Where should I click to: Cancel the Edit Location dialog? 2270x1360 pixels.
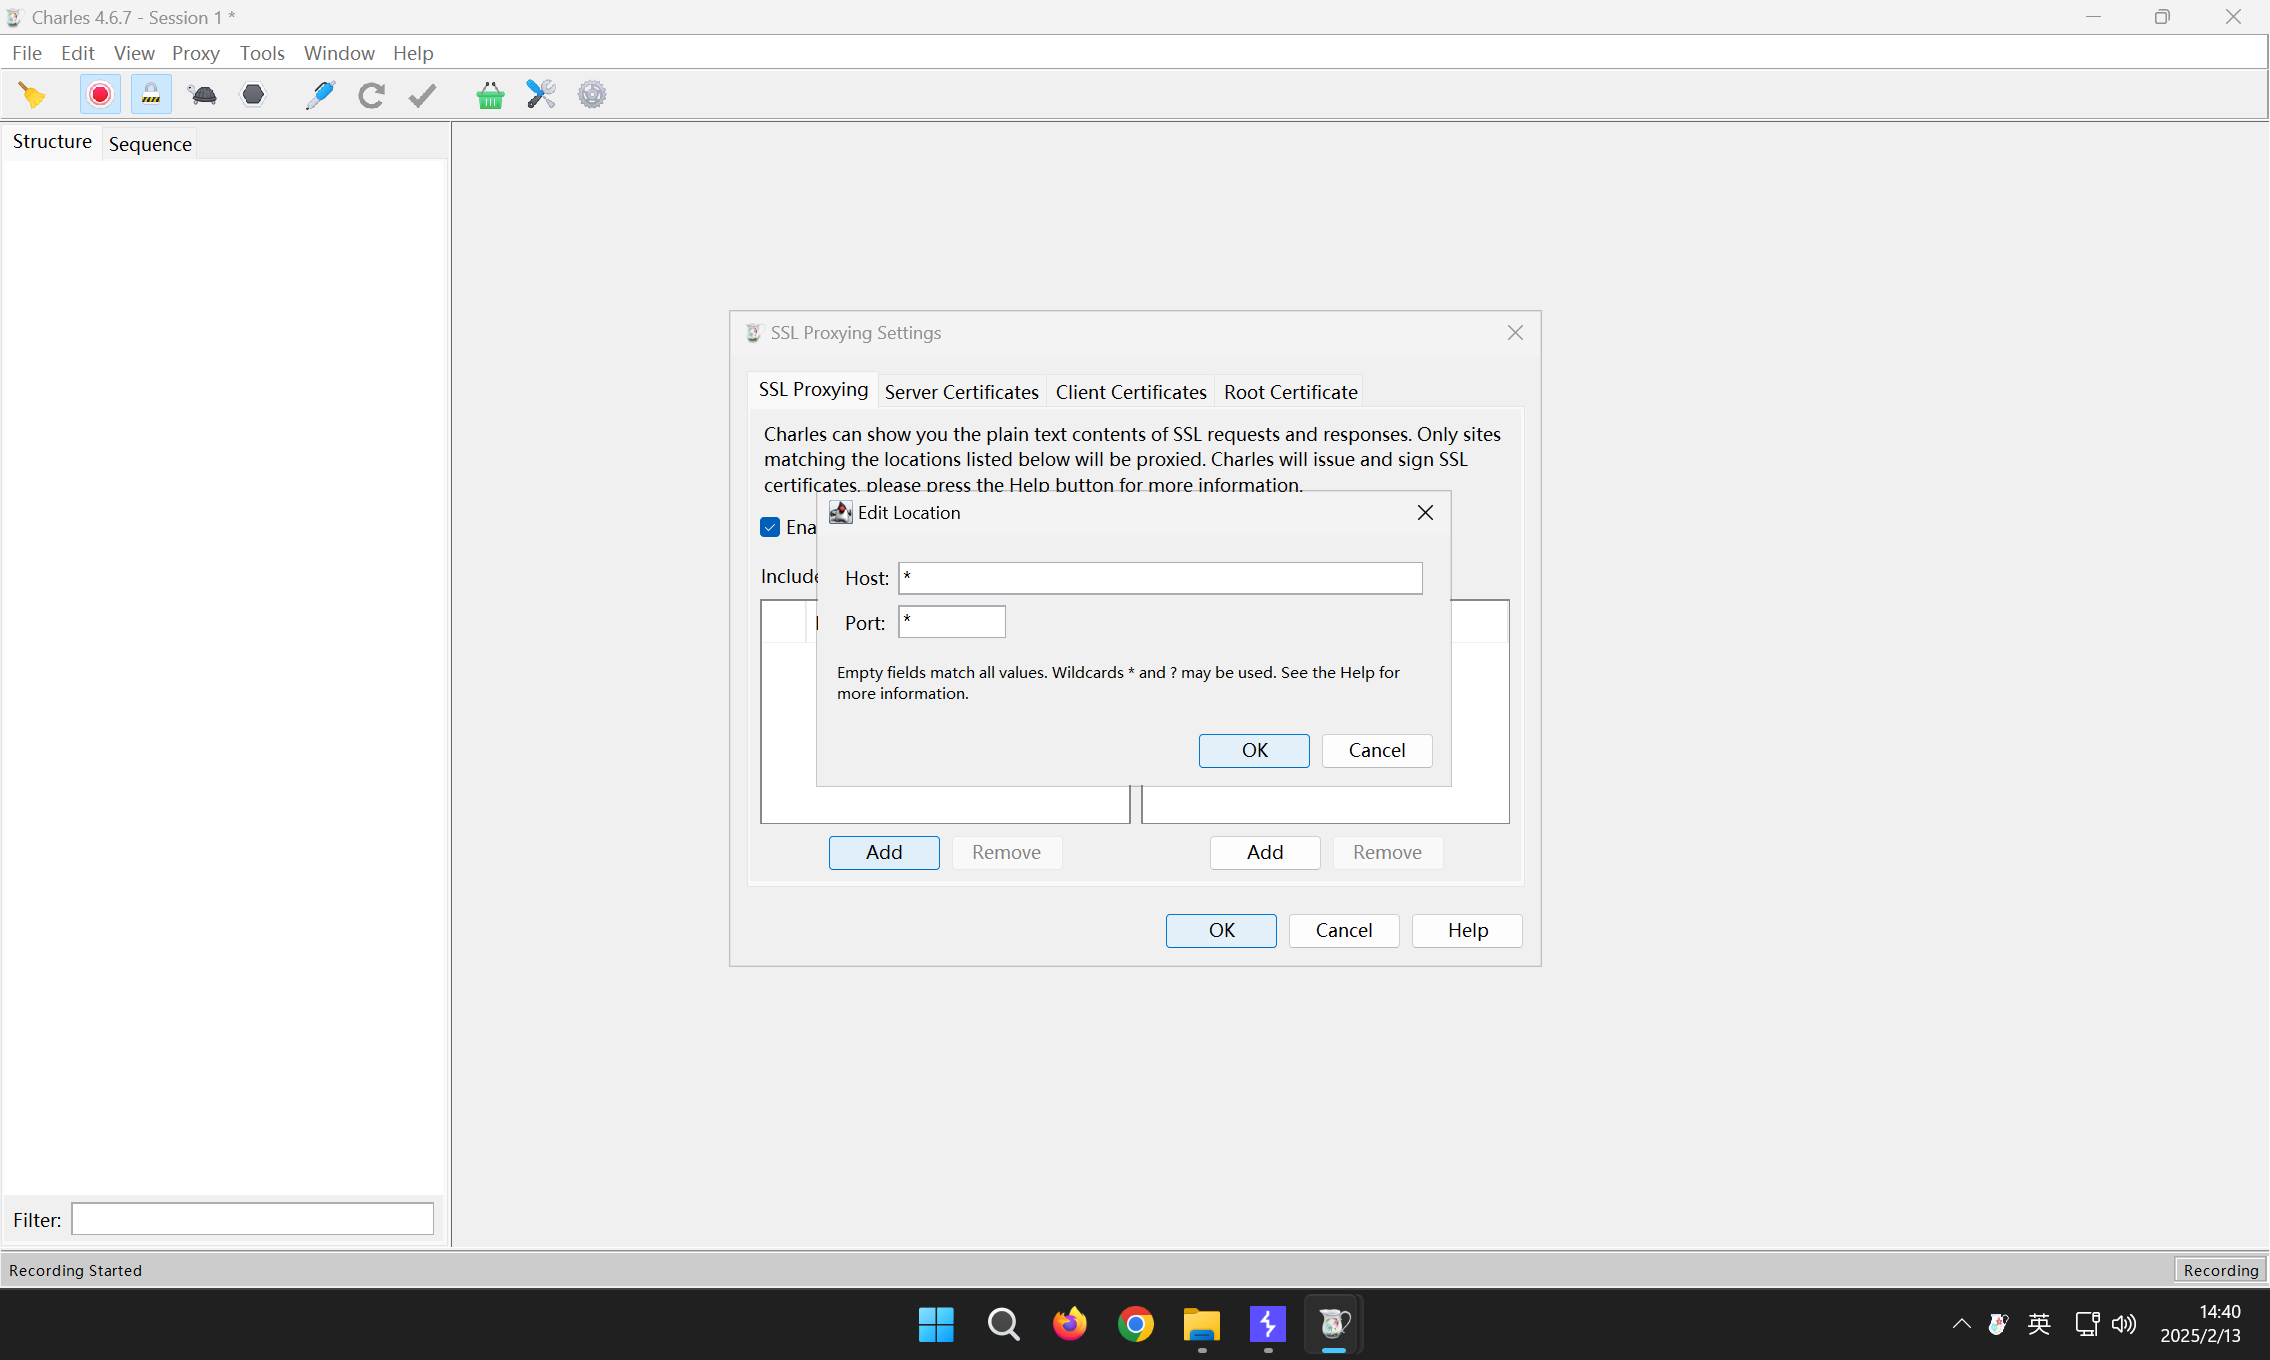(x=1376, y=750)
